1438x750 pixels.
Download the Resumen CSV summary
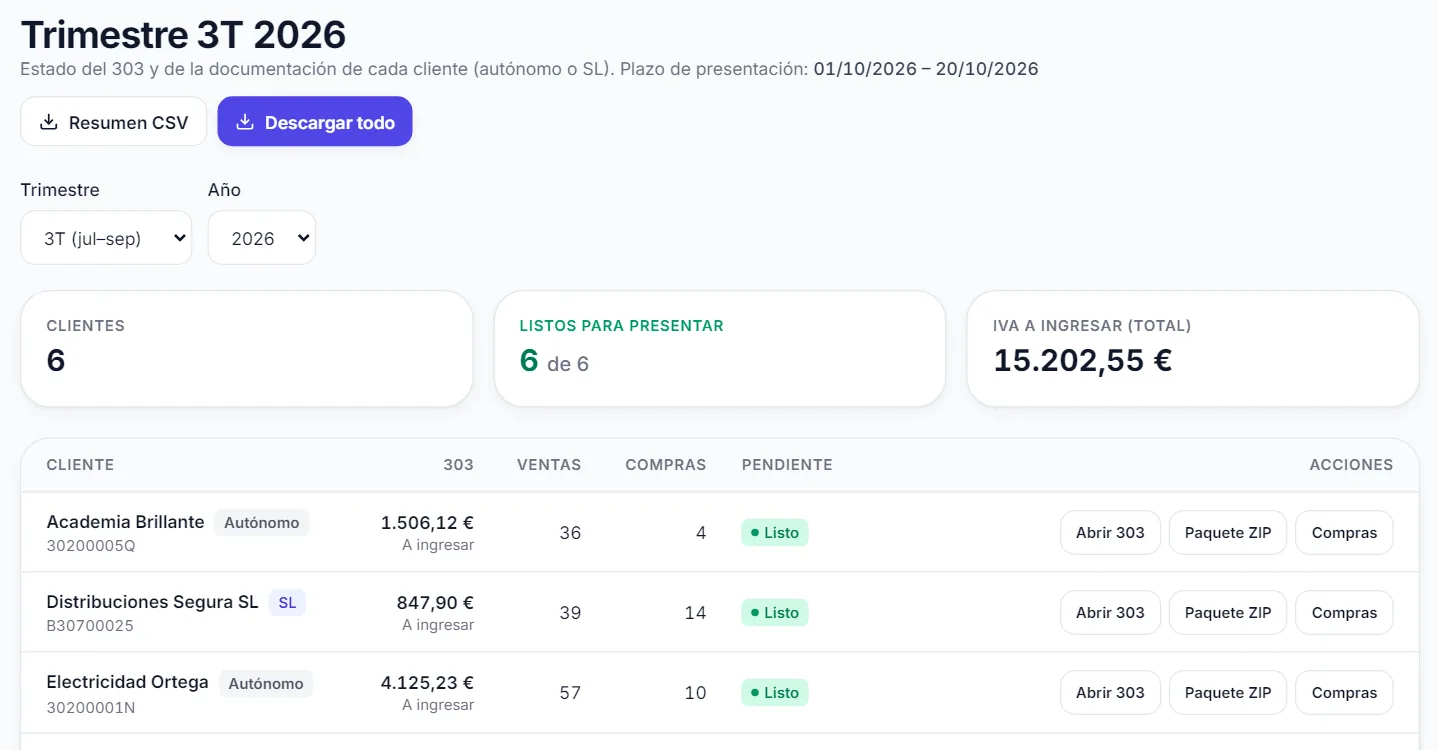pos(113,122)
